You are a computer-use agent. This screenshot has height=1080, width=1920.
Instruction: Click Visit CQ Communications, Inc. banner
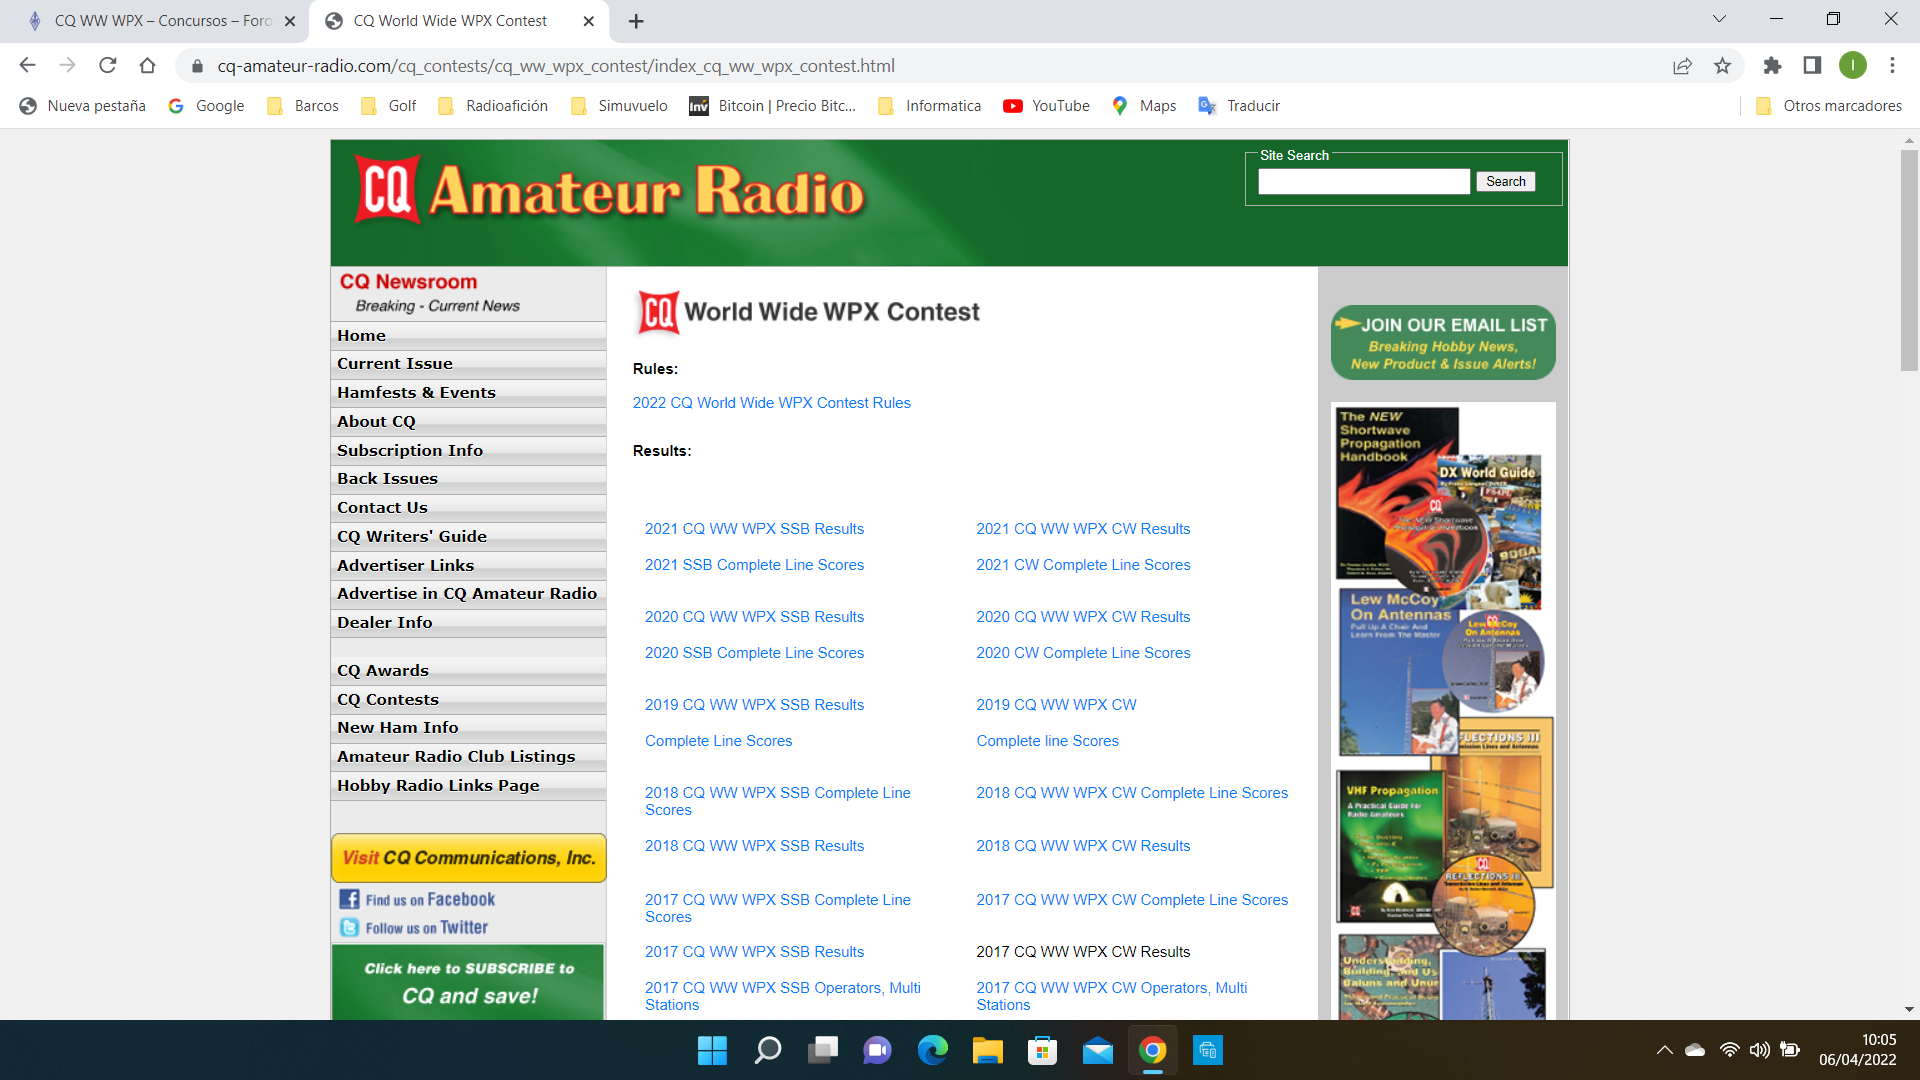tap(468, 858)
